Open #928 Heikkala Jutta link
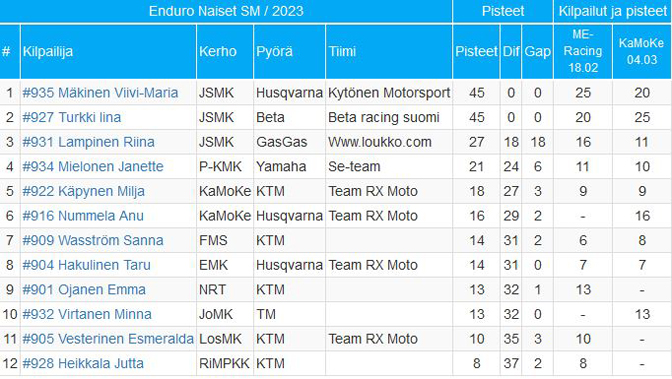 pos(83,364)
